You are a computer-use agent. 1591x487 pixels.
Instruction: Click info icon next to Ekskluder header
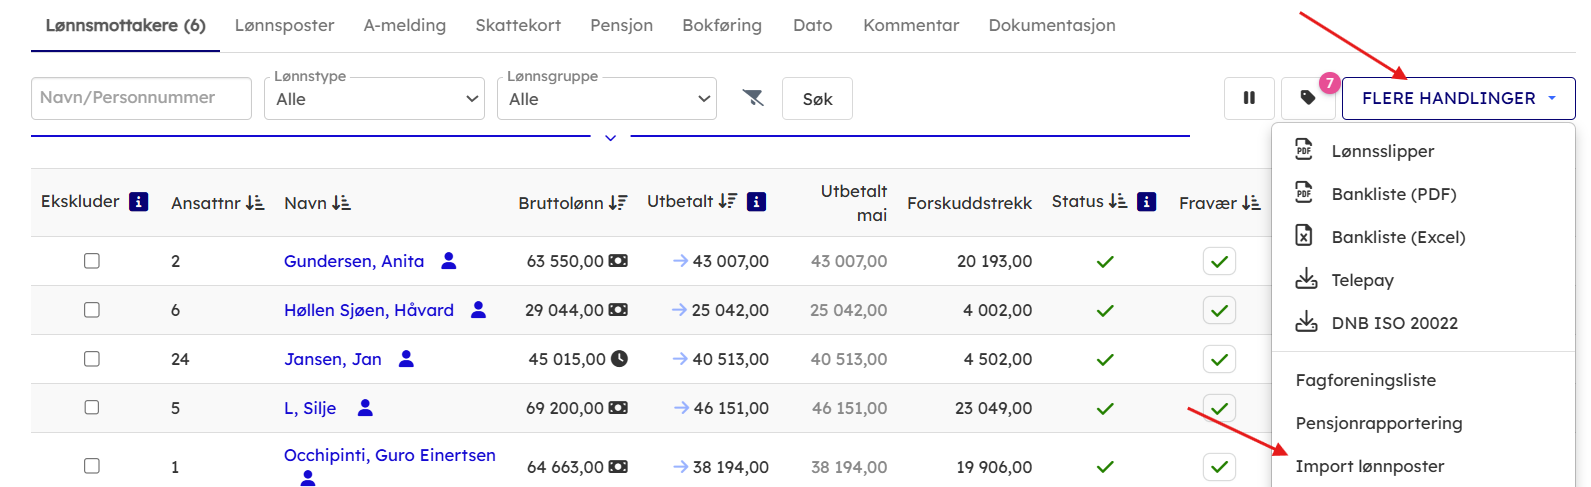pyautogui.click(x=139, y=202)
